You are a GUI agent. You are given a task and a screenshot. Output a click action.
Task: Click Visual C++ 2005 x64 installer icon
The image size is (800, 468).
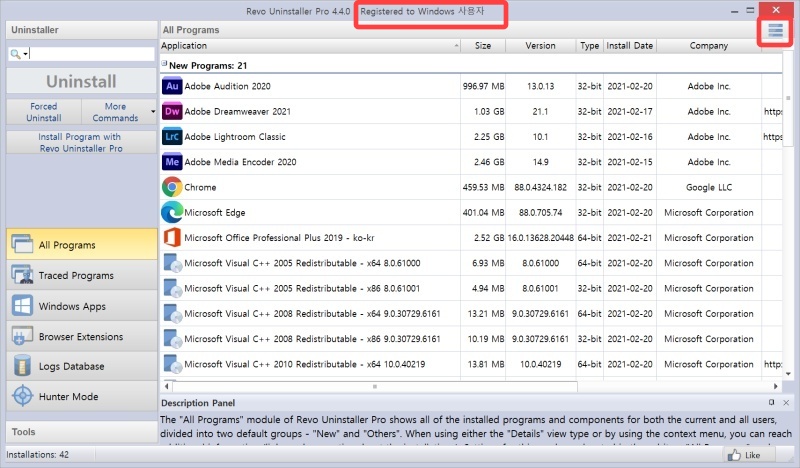click(172, 263)
